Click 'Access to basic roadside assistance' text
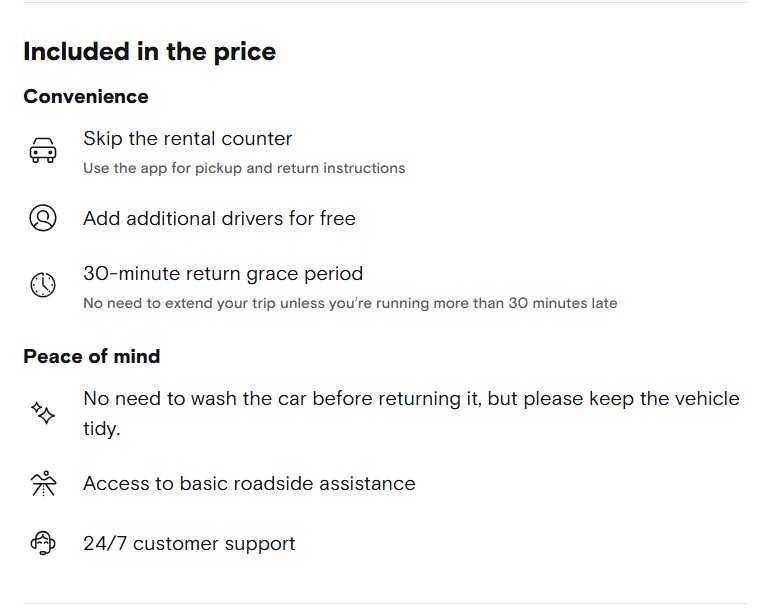 (249, 484)
